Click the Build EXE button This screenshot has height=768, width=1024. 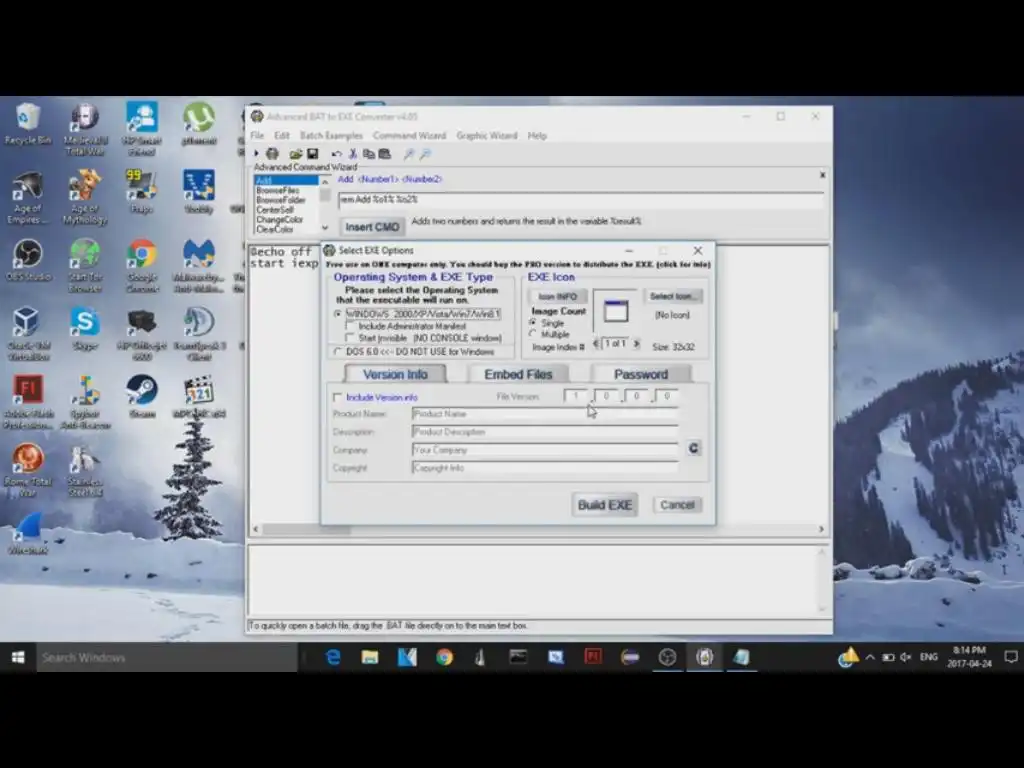(x=605, y=505)
